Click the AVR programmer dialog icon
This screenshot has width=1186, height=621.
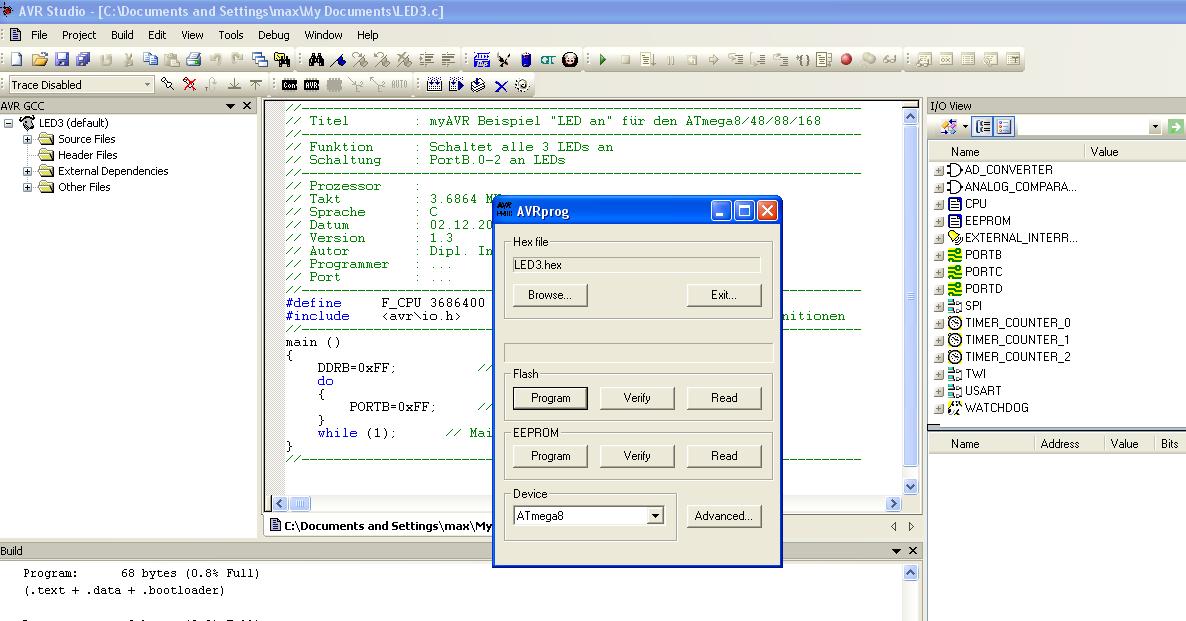(x=312, y=85)
